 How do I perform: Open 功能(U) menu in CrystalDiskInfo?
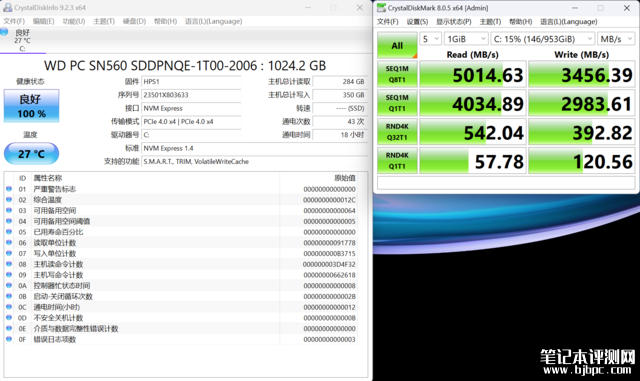pos(73,21)
